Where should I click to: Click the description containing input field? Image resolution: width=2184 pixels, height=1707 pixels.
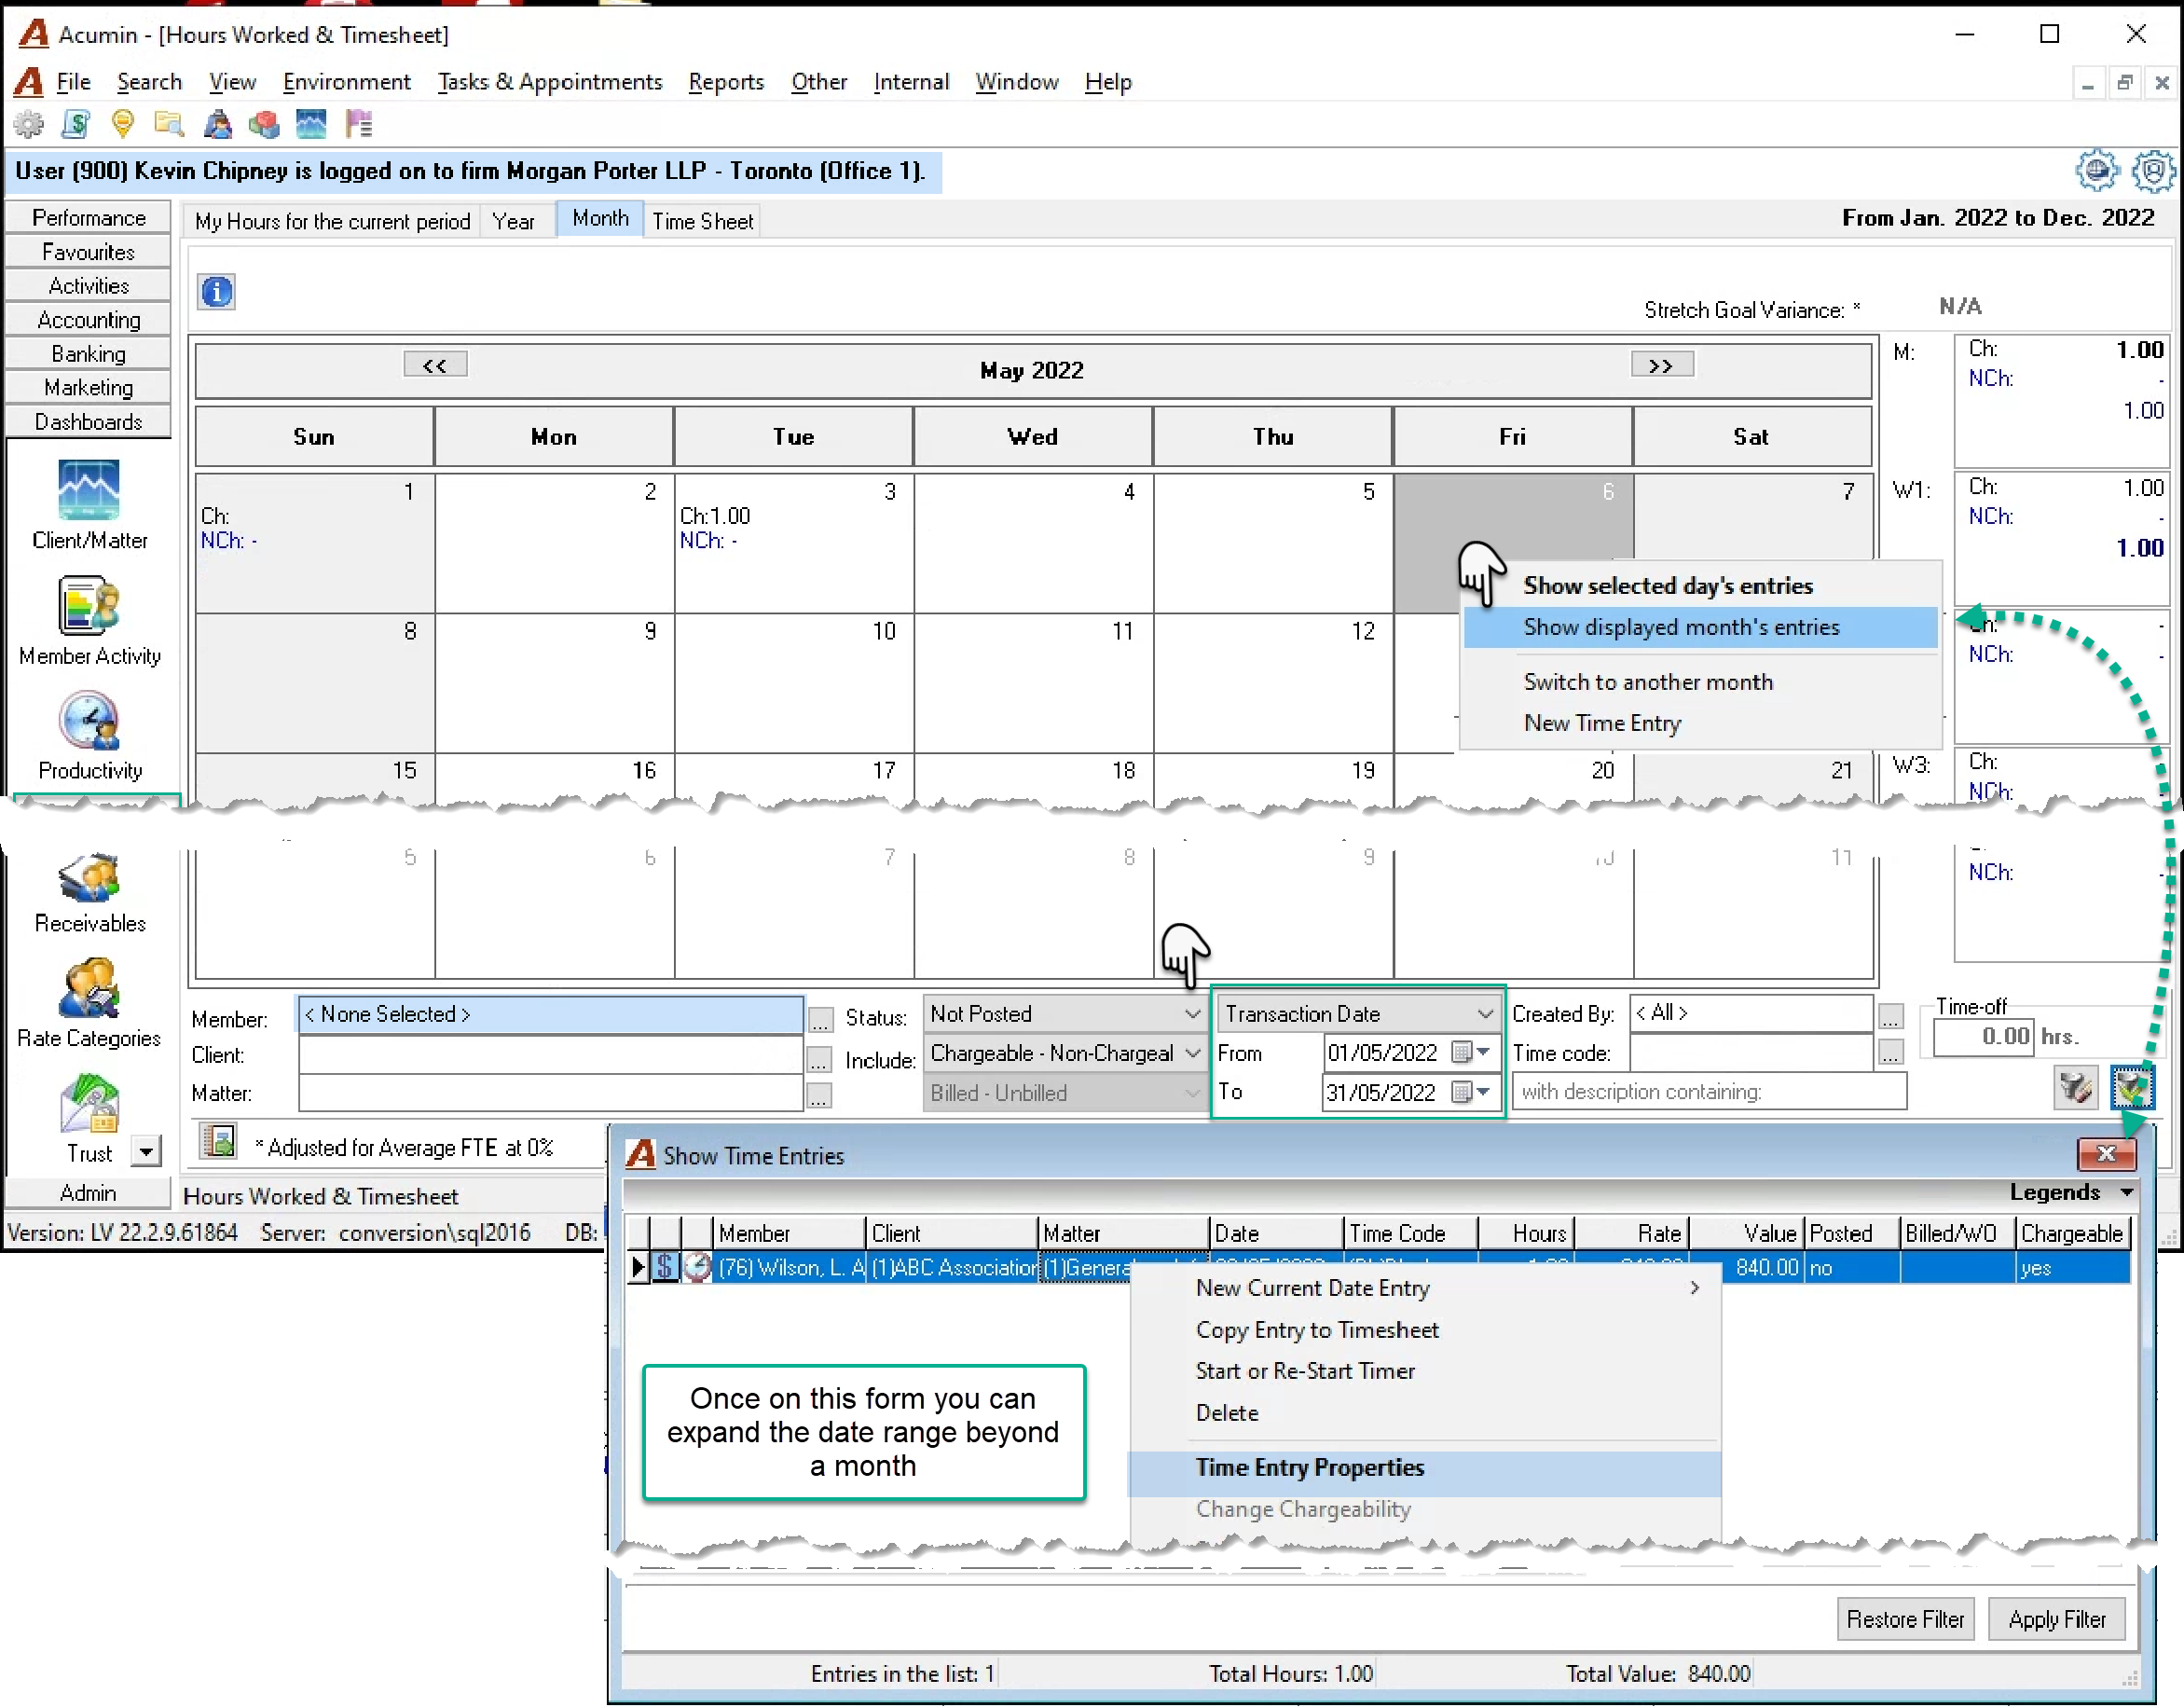point(1709,1092)
